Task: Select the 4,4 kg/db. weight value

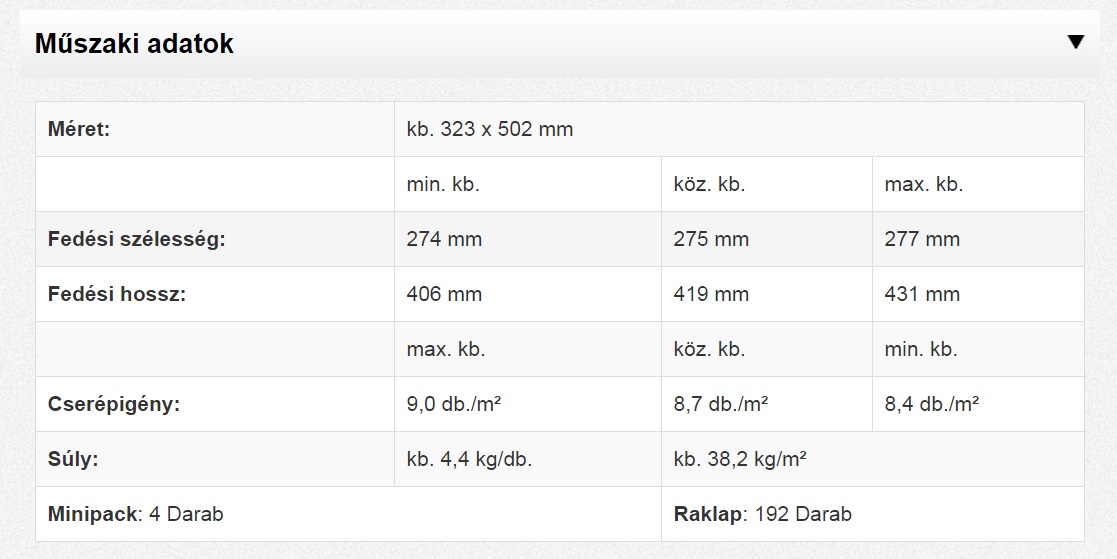Action: point(469,460)
